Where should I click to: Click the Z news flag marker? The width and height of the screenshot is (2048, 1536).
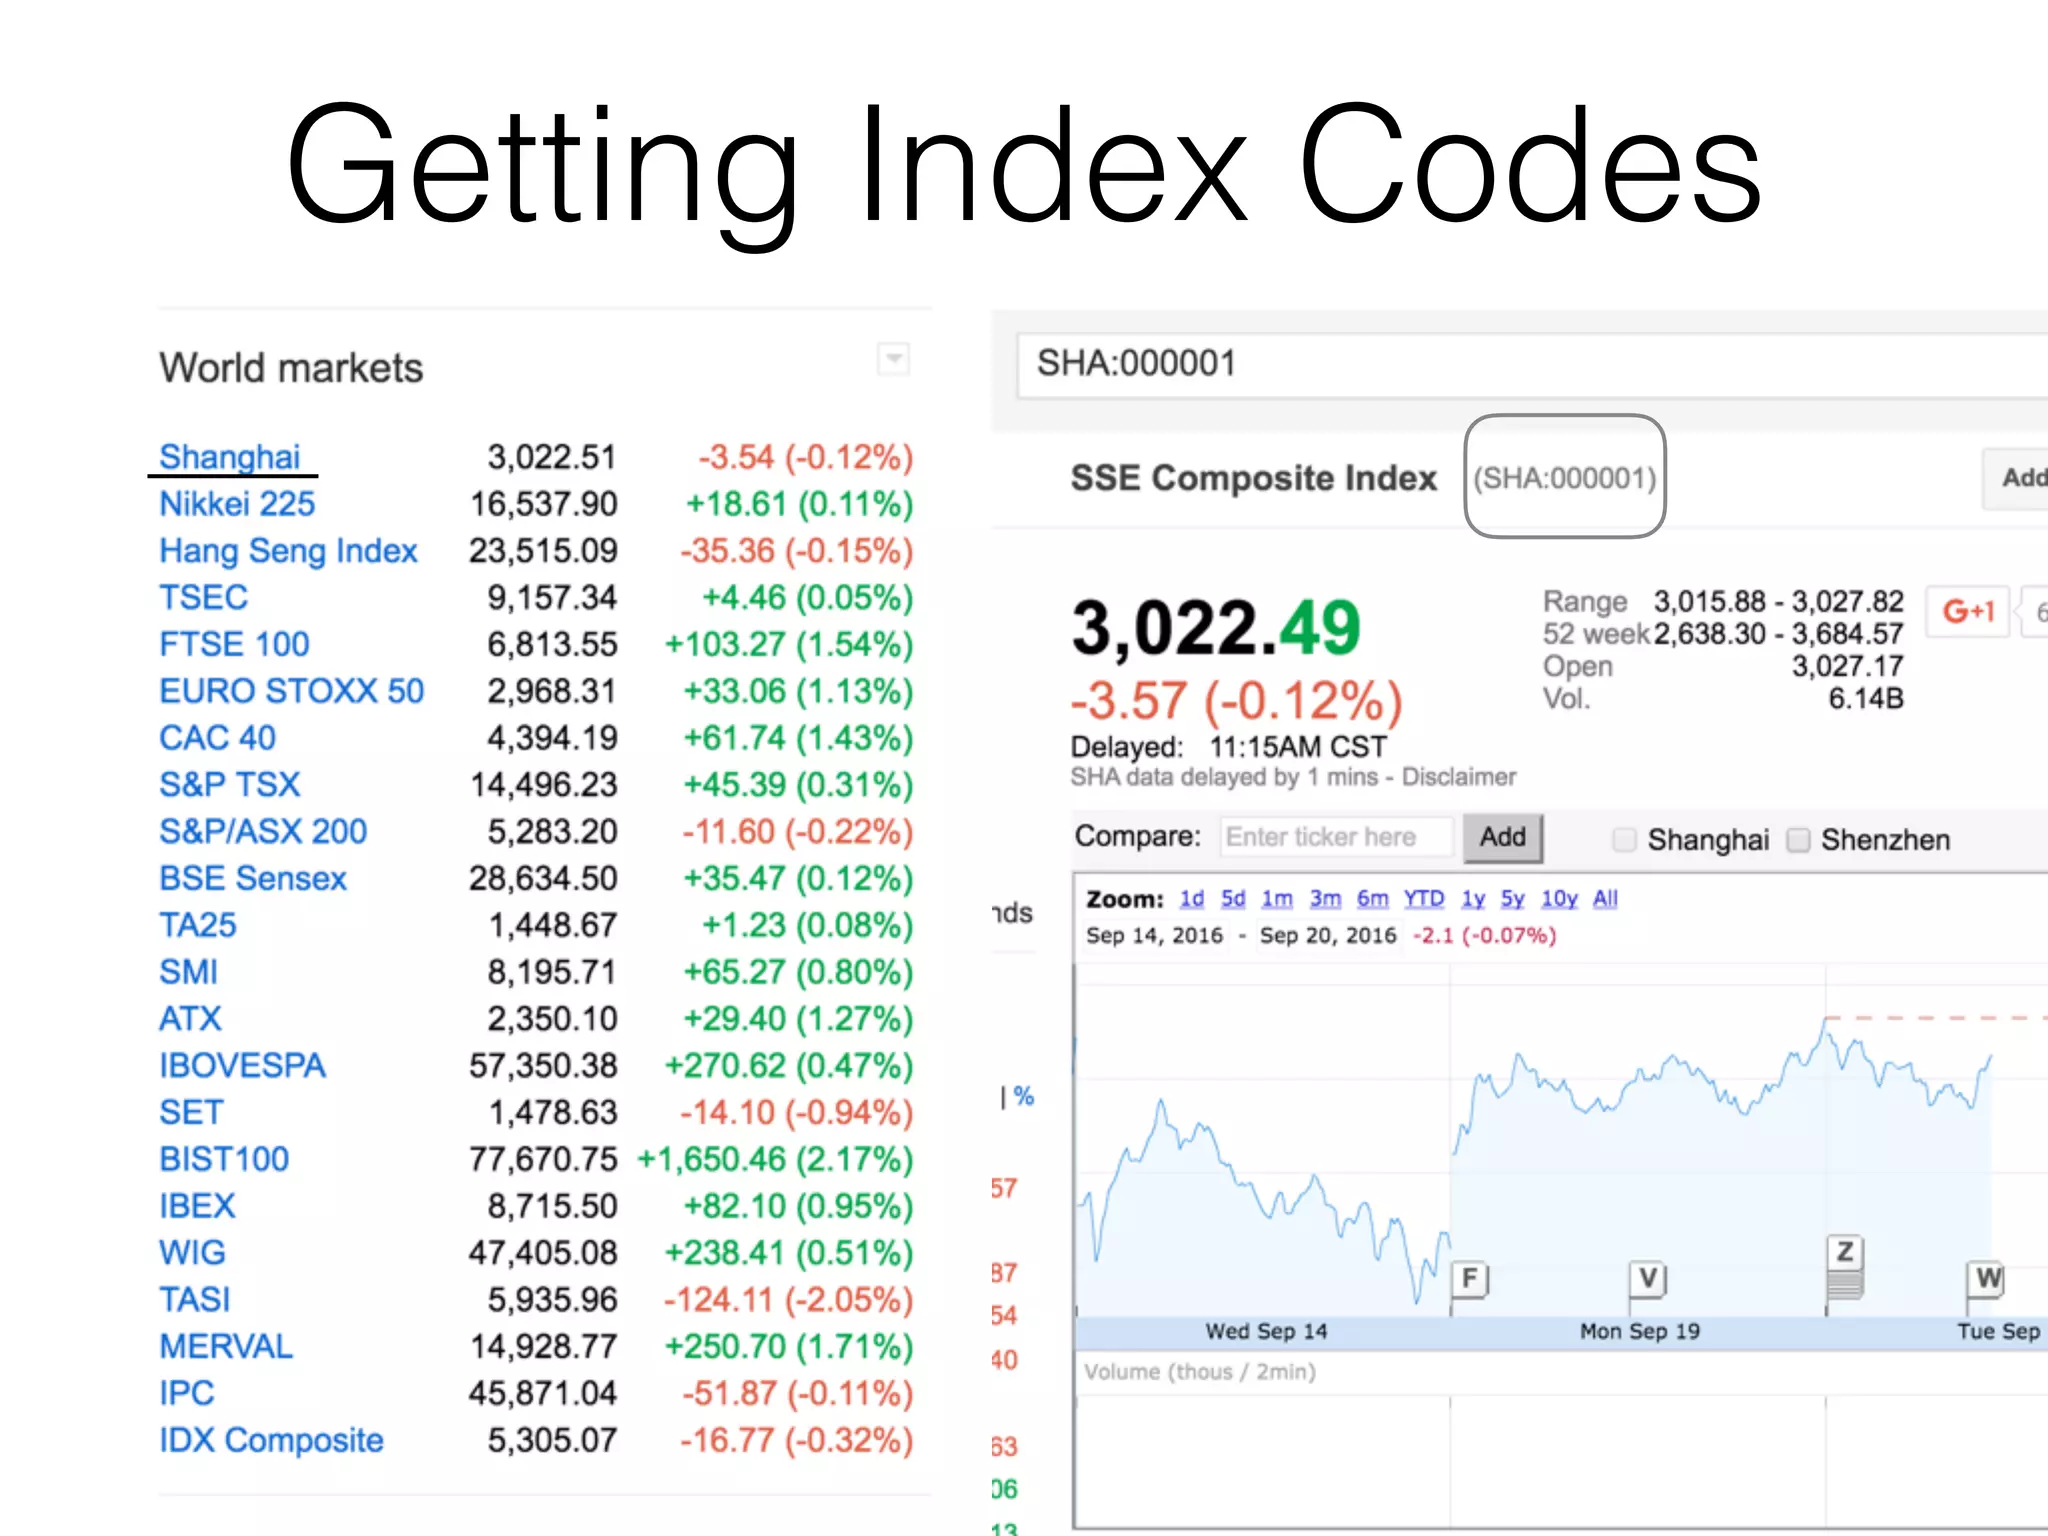point(1845,1252)
